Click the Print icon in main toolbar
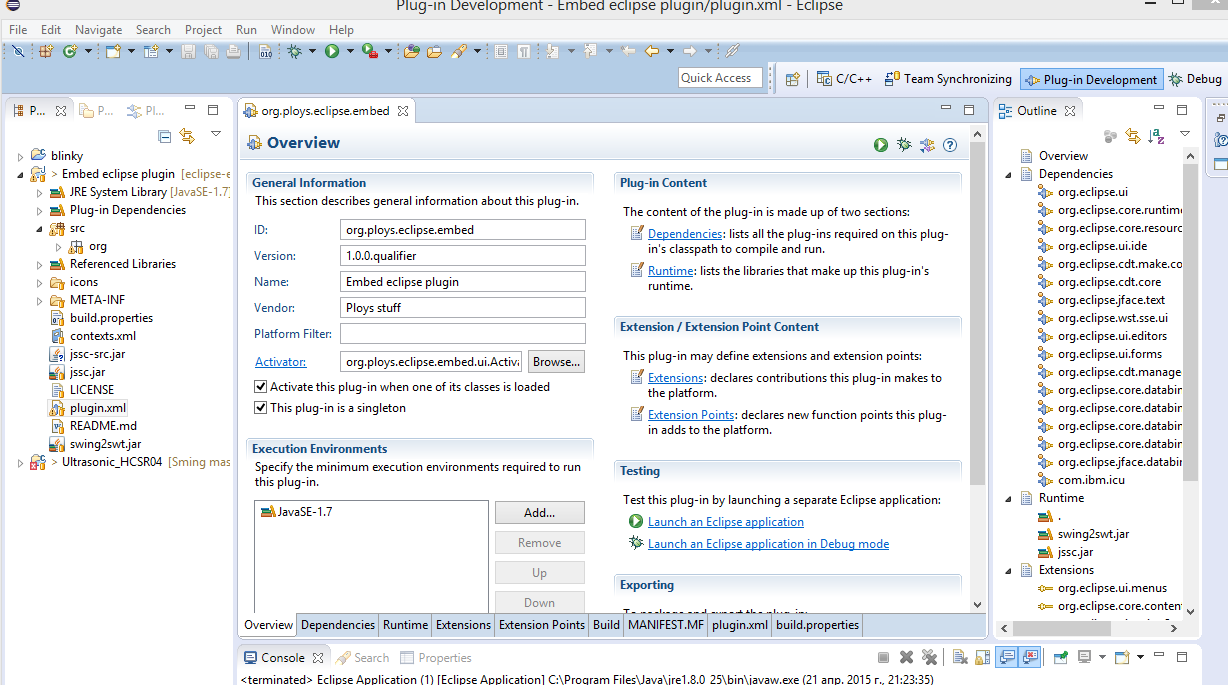Viewport: 1228px width, 685px height. [x=233, y=51]
